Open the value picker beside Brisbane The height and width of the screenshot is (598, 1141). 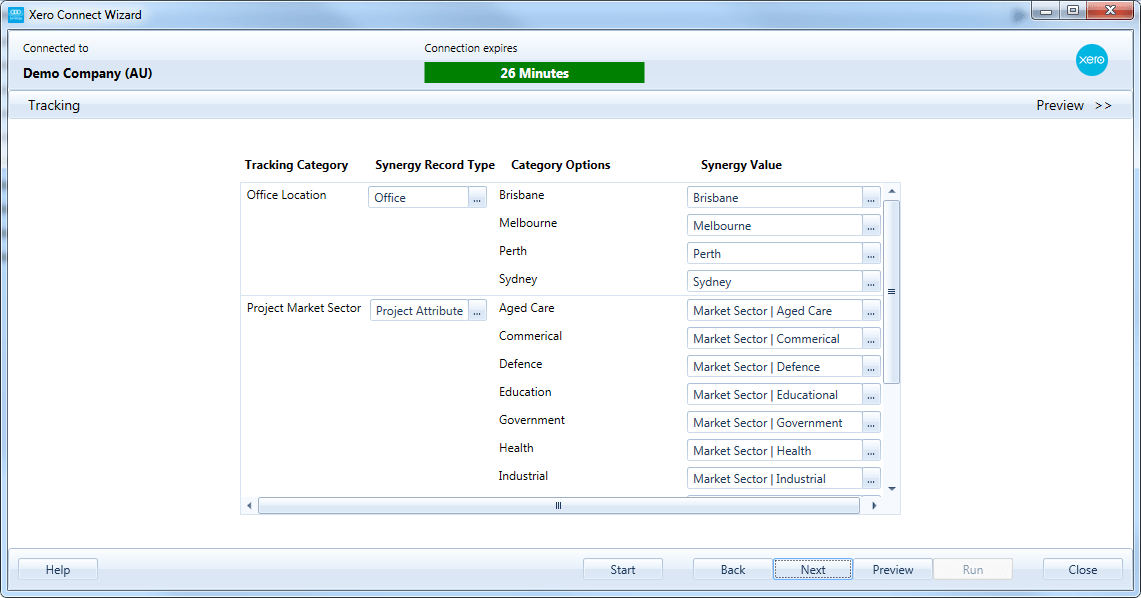point(870,197)
